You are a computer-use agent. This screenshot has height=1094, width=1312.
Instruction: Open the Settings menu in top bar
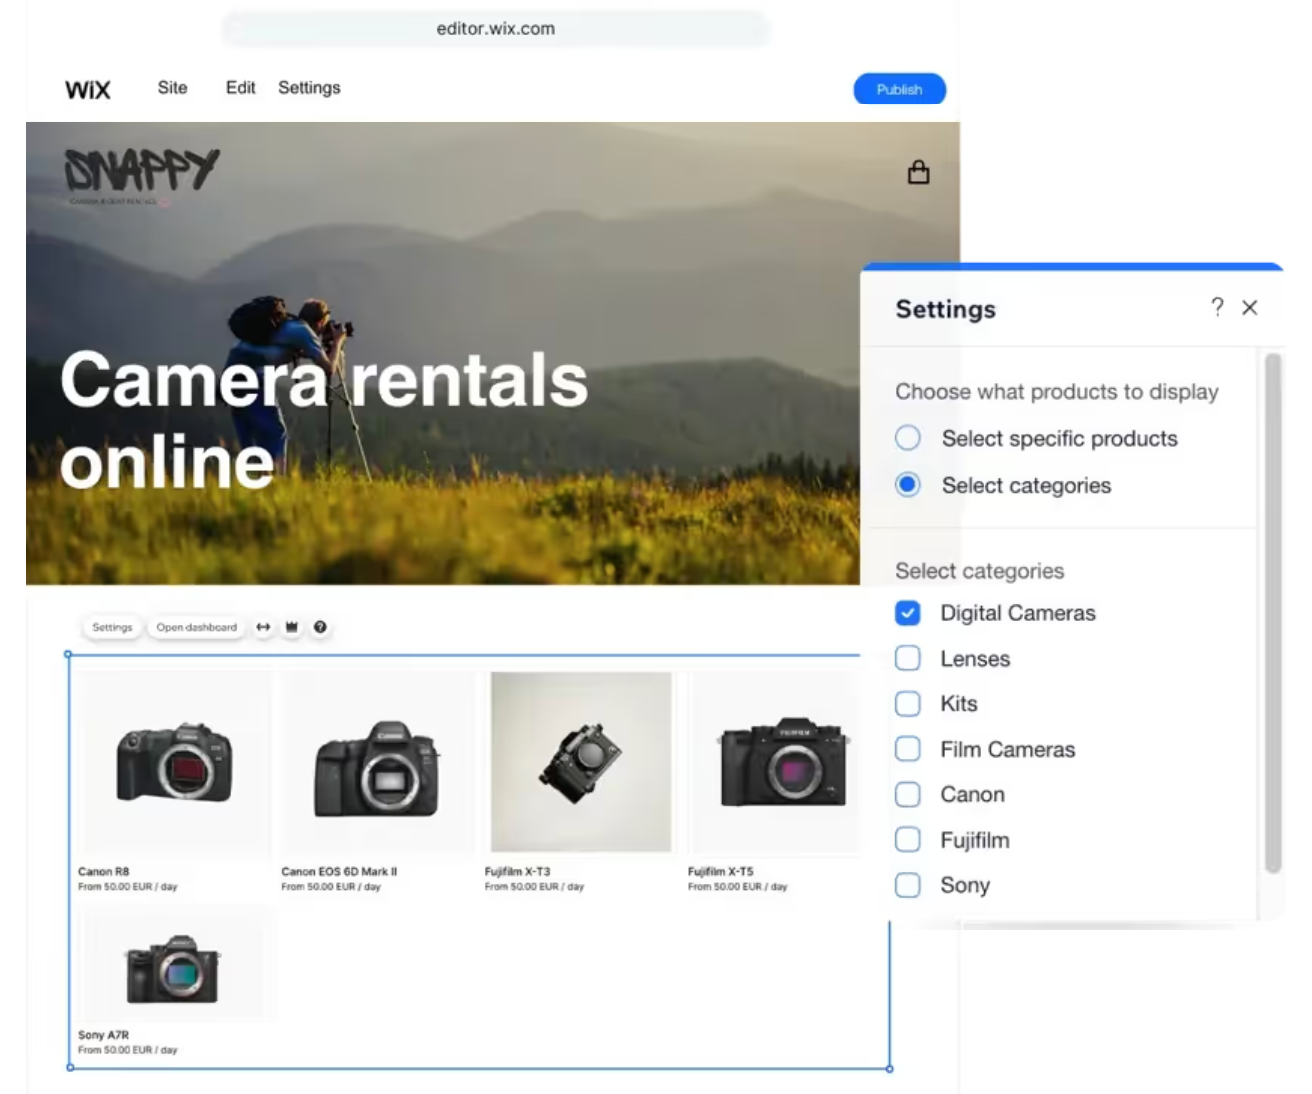(309, 88)
